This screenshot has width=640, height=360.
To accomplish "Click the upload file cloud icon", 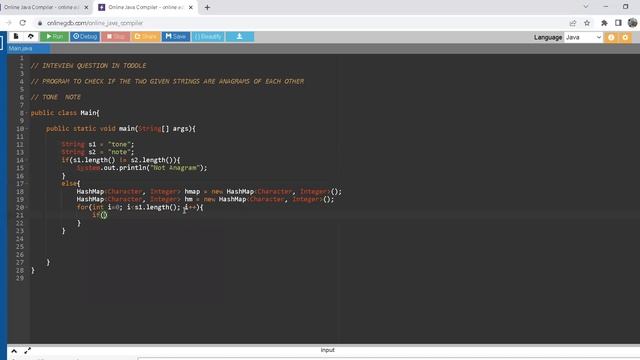I will tap(31, 36).
